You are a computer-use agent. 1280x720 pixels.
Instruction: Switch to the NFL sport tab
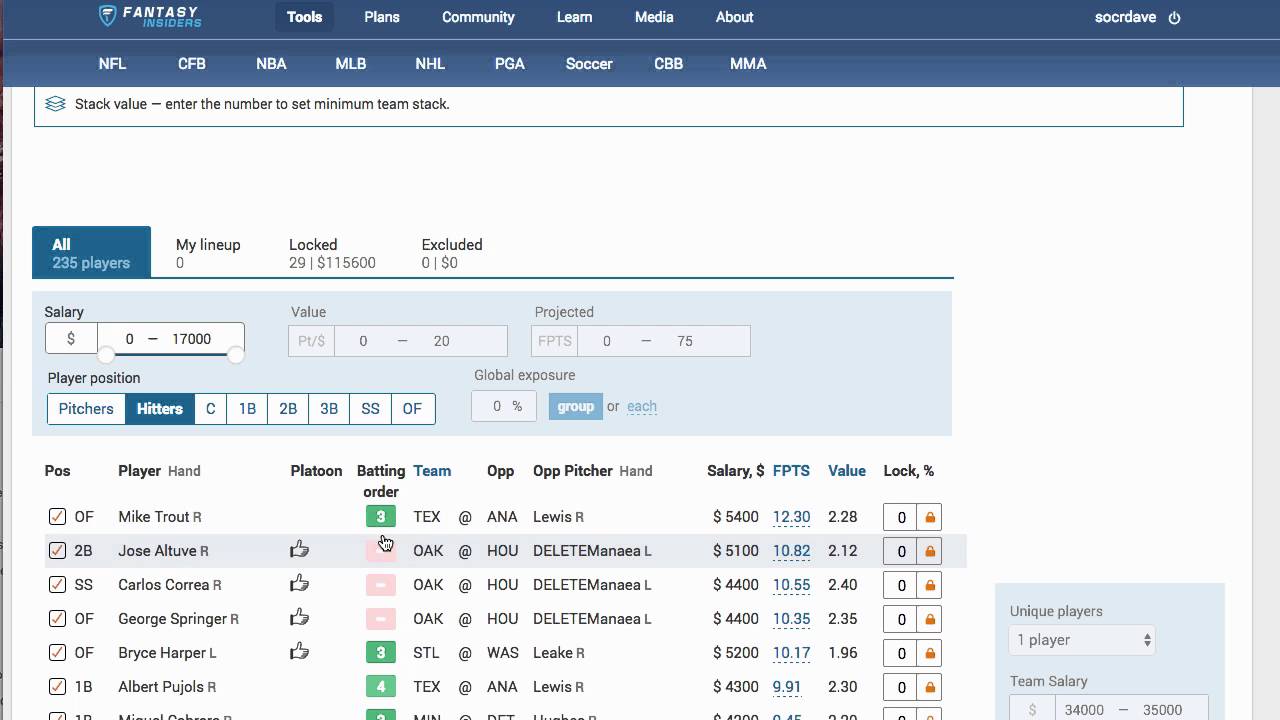click(x=112, y=64)
